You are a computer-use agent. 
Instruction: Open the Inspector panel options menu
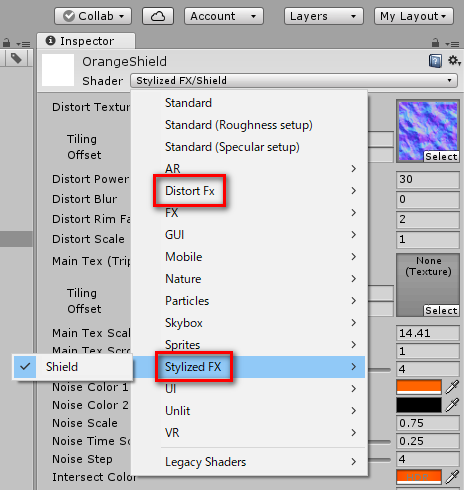coord(452,44)
